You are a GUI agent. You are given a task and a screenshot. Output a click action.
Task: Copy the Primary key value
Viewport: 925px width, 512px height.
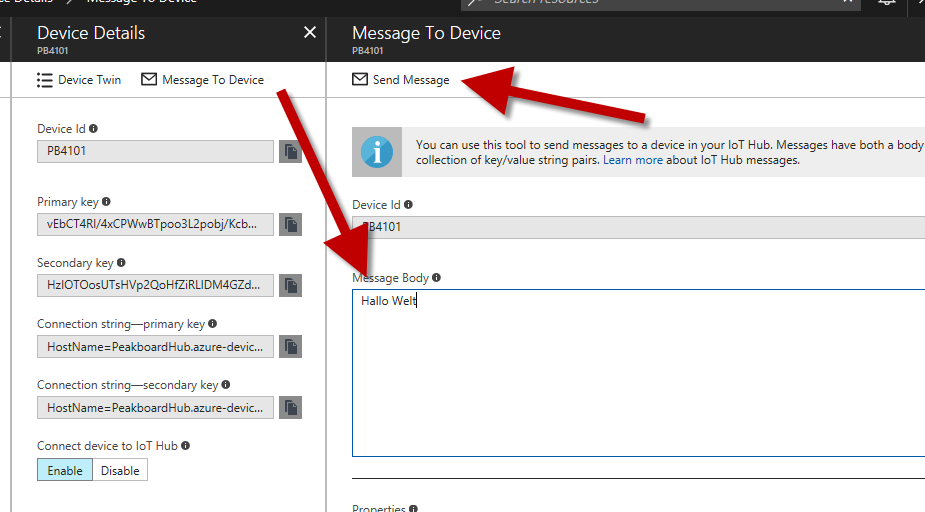tap(290, 224)
